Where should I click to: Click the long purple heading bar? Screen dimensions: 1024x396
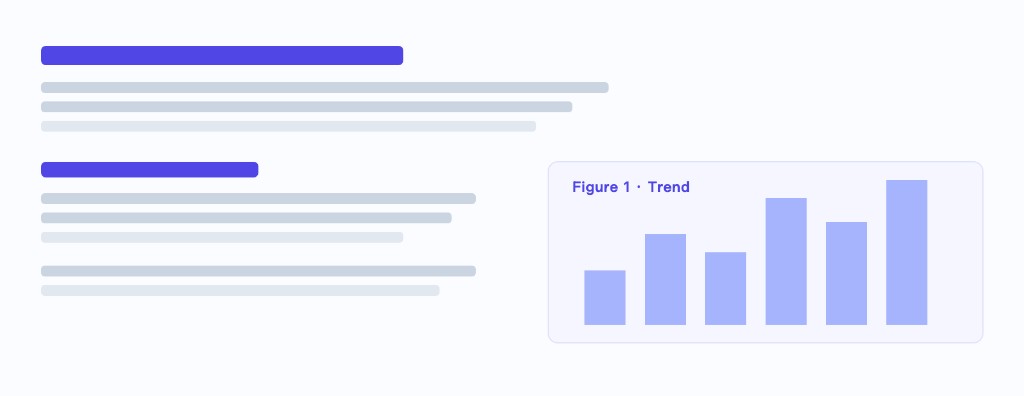tap(222, 56)
